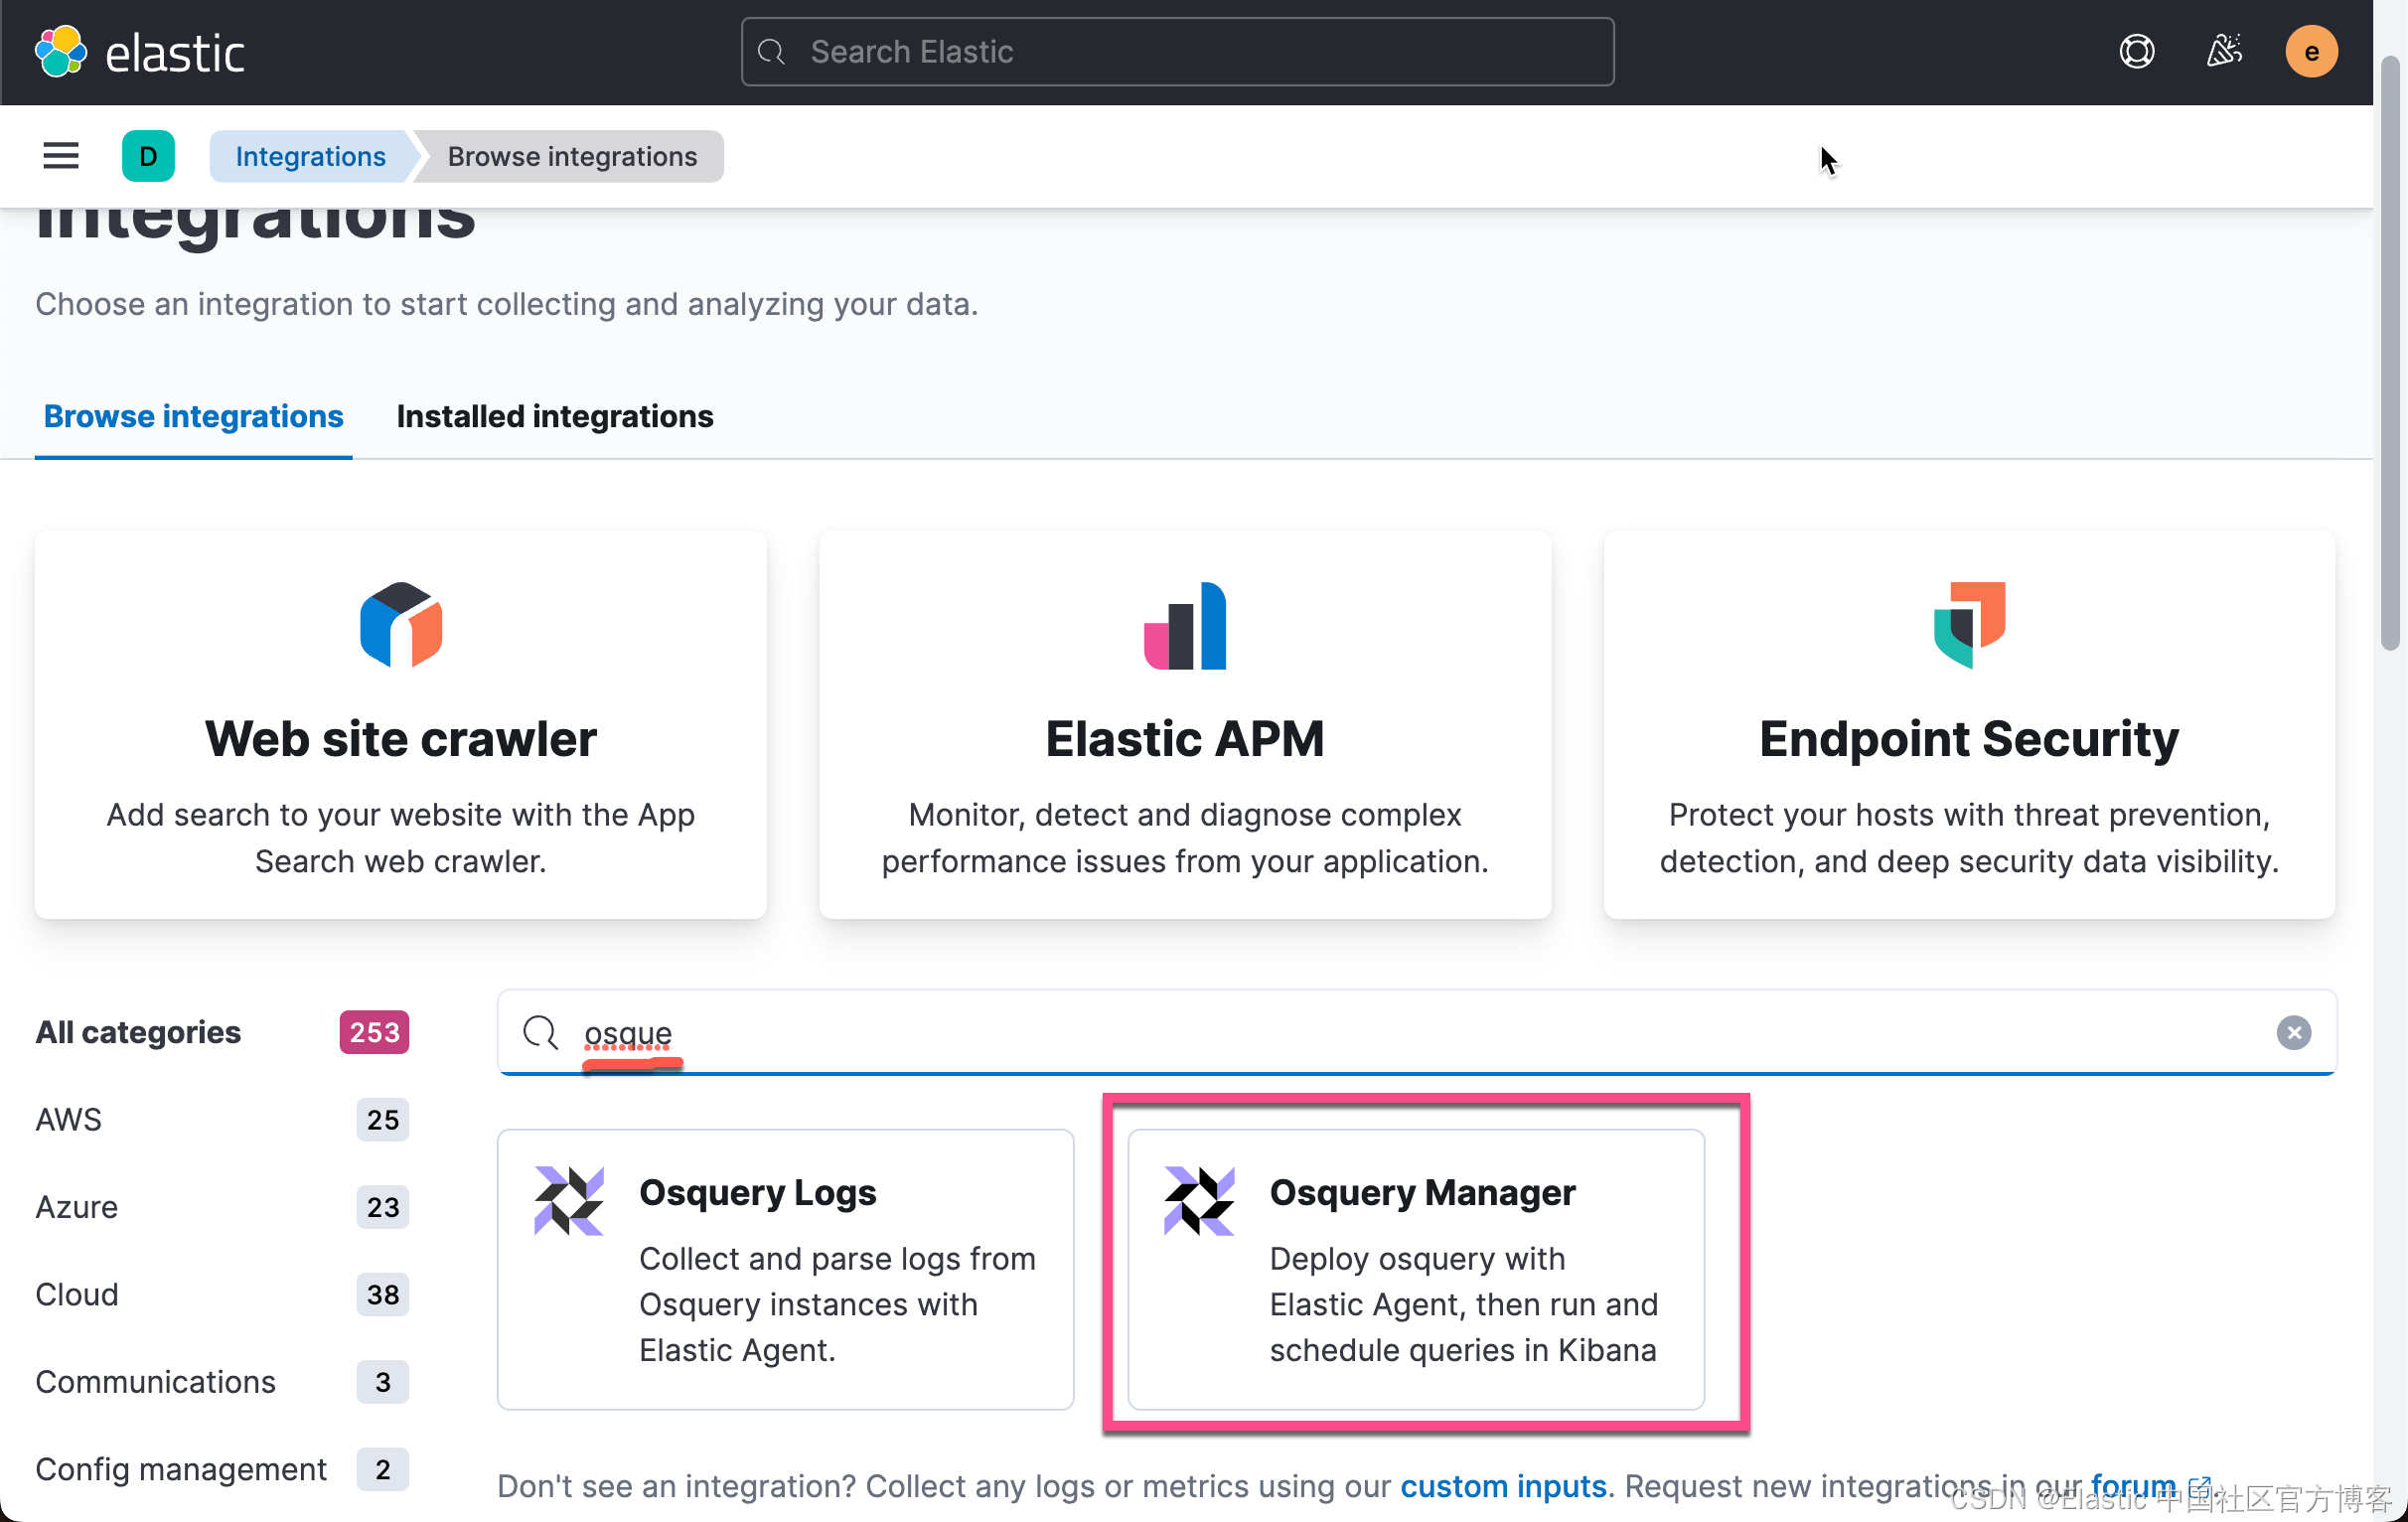Click the green 'D' deployment icon
2408x1522 pixels.
[148, 156]
